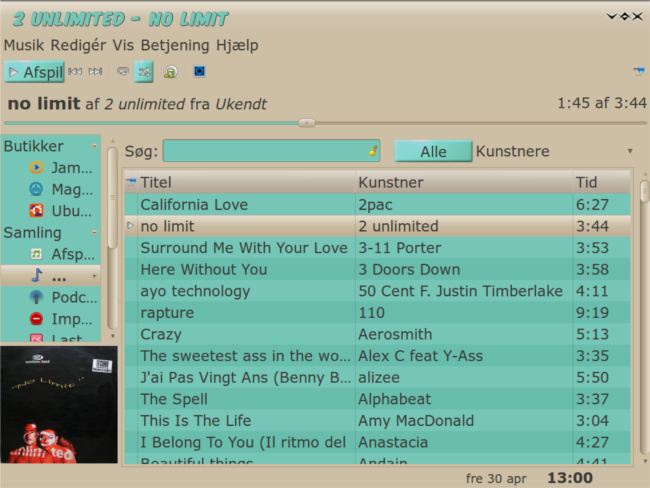This screenshot has width=650, height=488.
Task: Click the No Limit album cover art
Action: pyautogui.click(x=59, y=405)
